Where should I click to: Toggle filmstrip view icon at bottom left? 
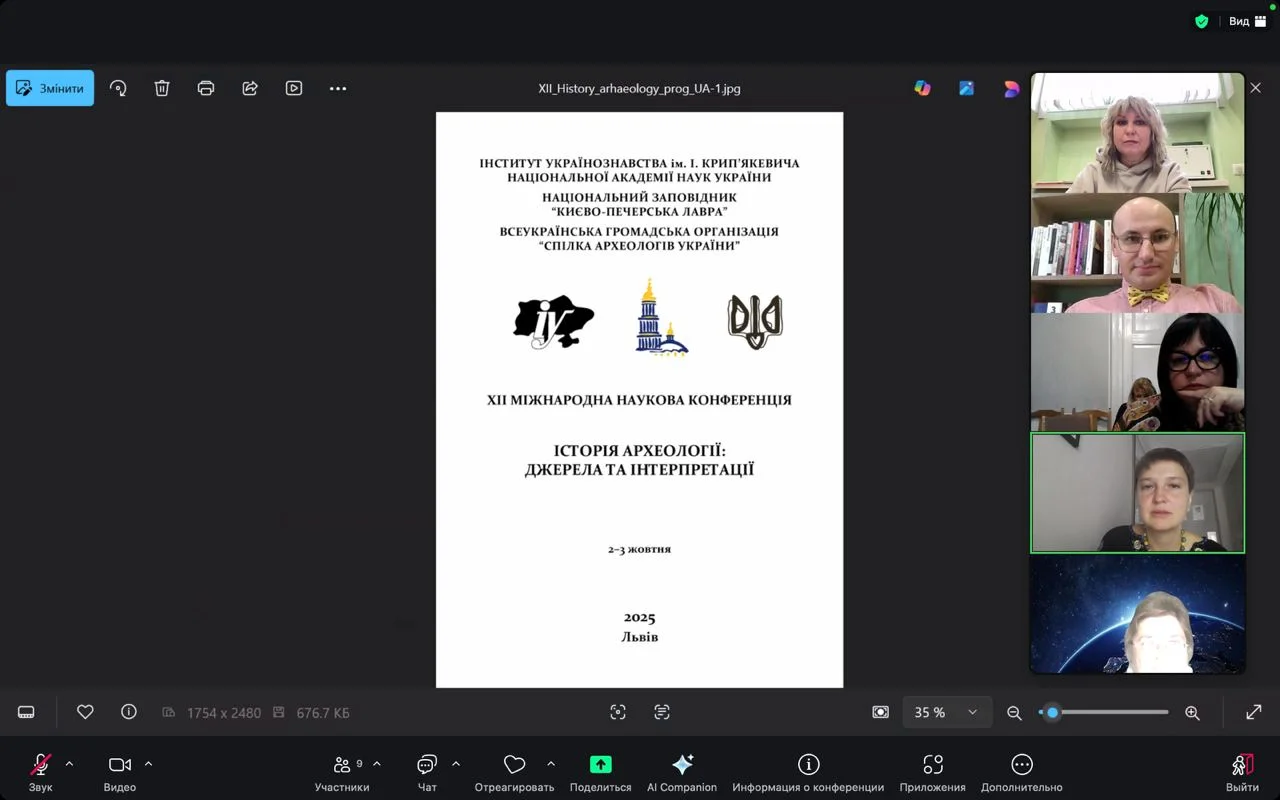(x=27, y=712)
